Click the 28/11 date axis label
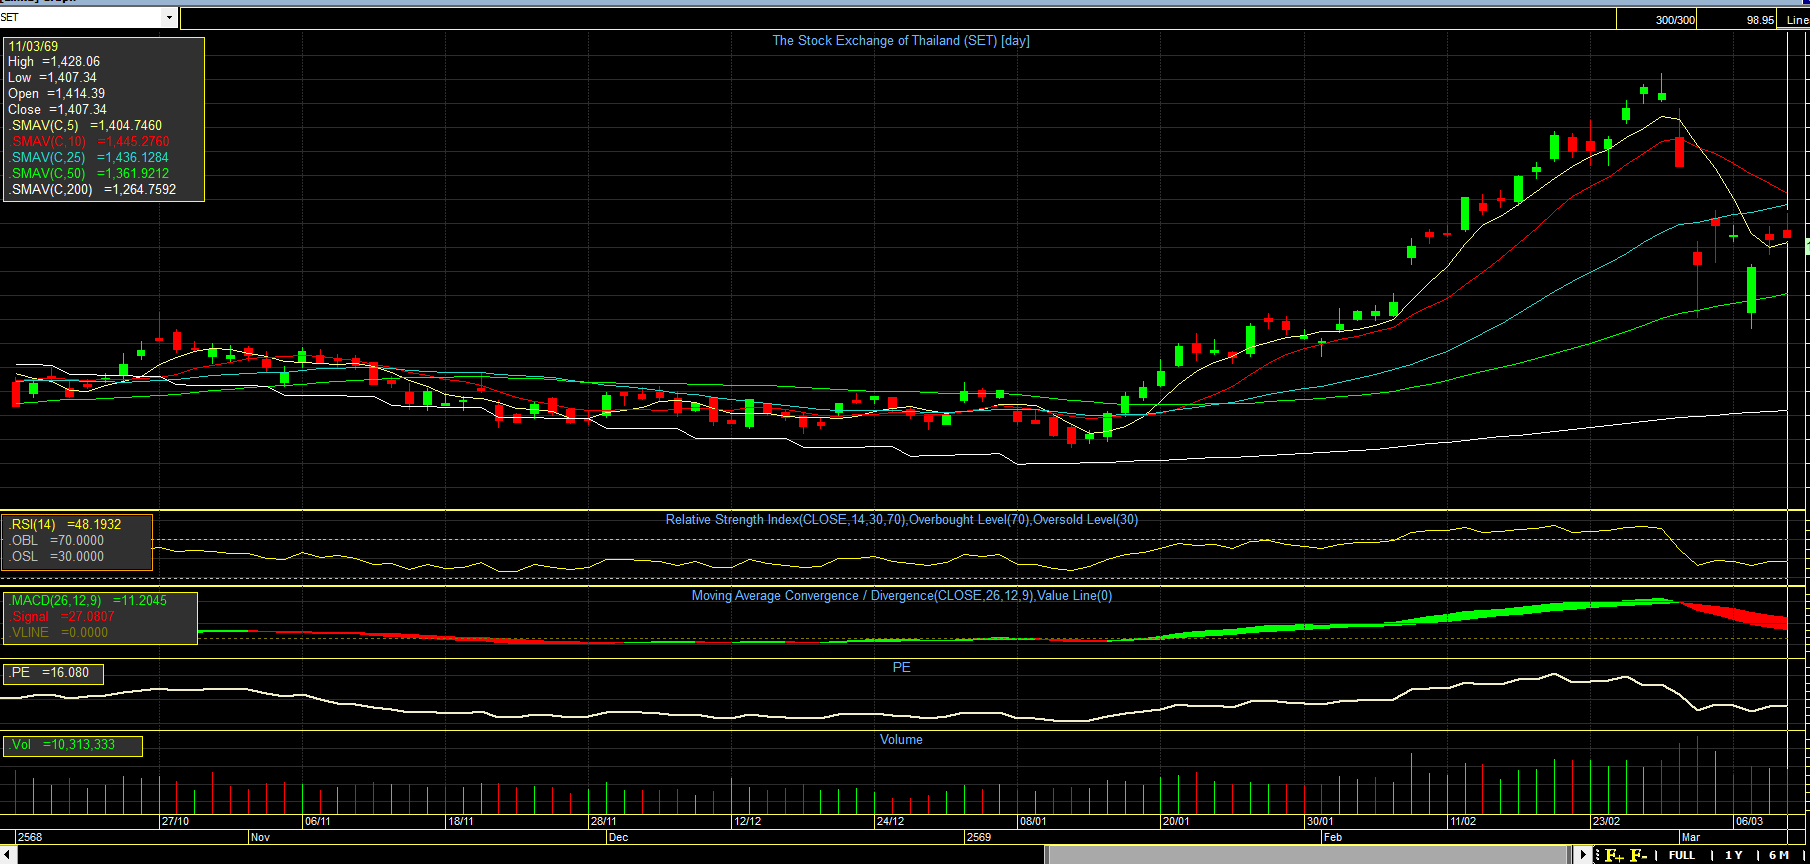 (604, 822)
